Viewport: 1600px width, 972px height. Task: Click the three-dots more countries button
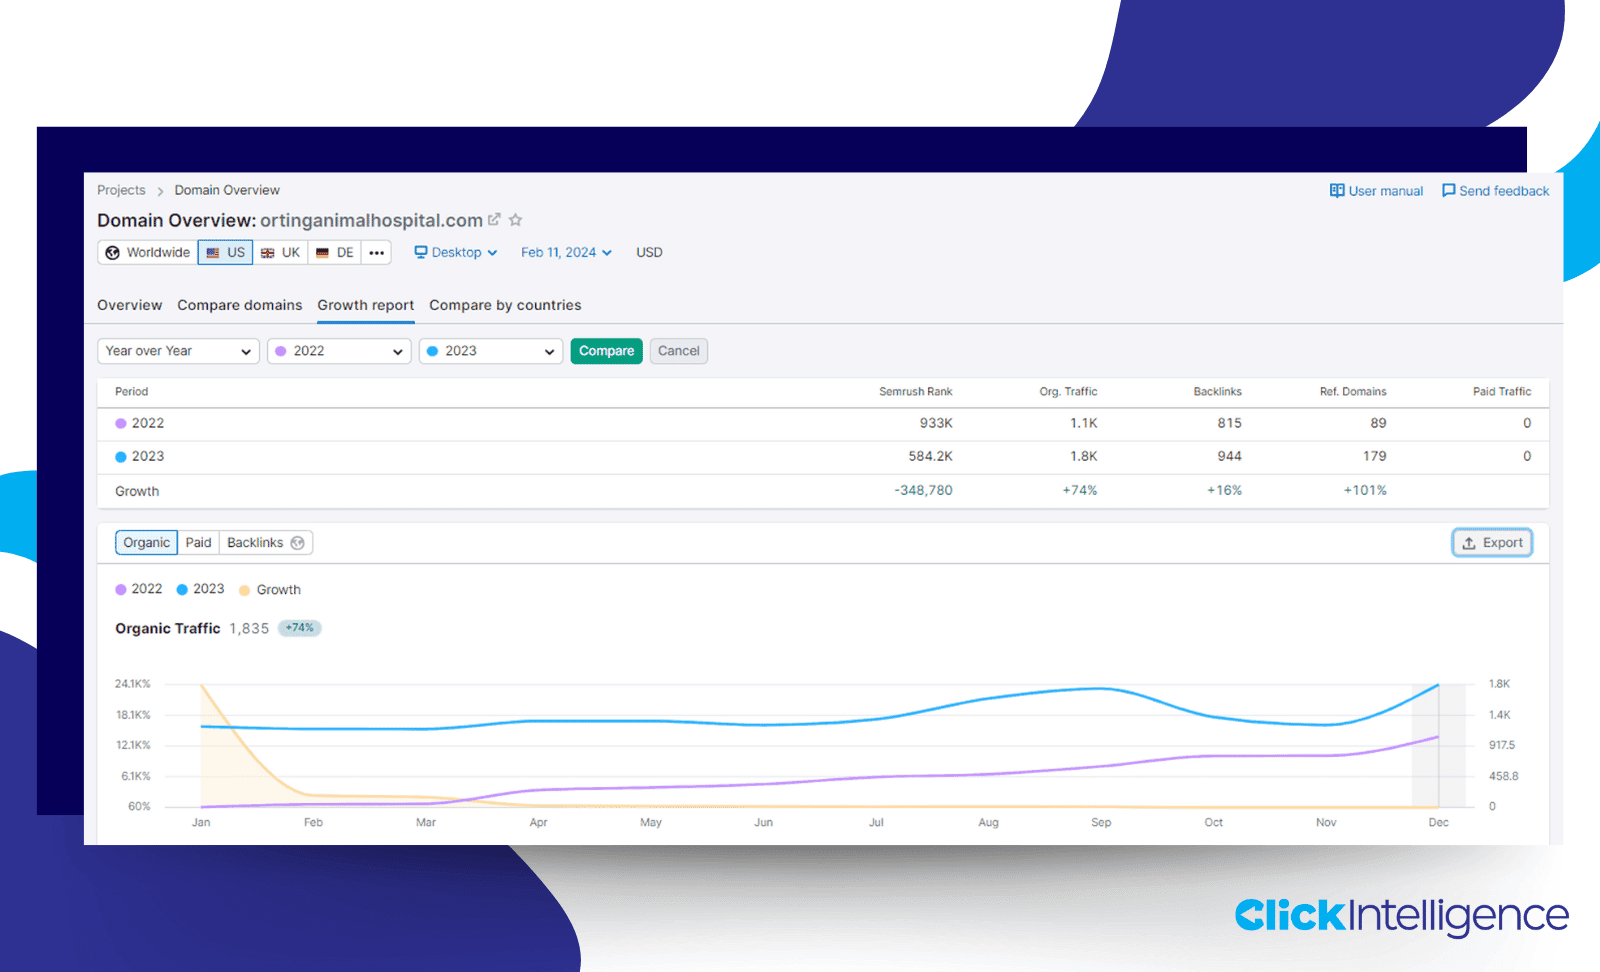[x=376, y=253]
